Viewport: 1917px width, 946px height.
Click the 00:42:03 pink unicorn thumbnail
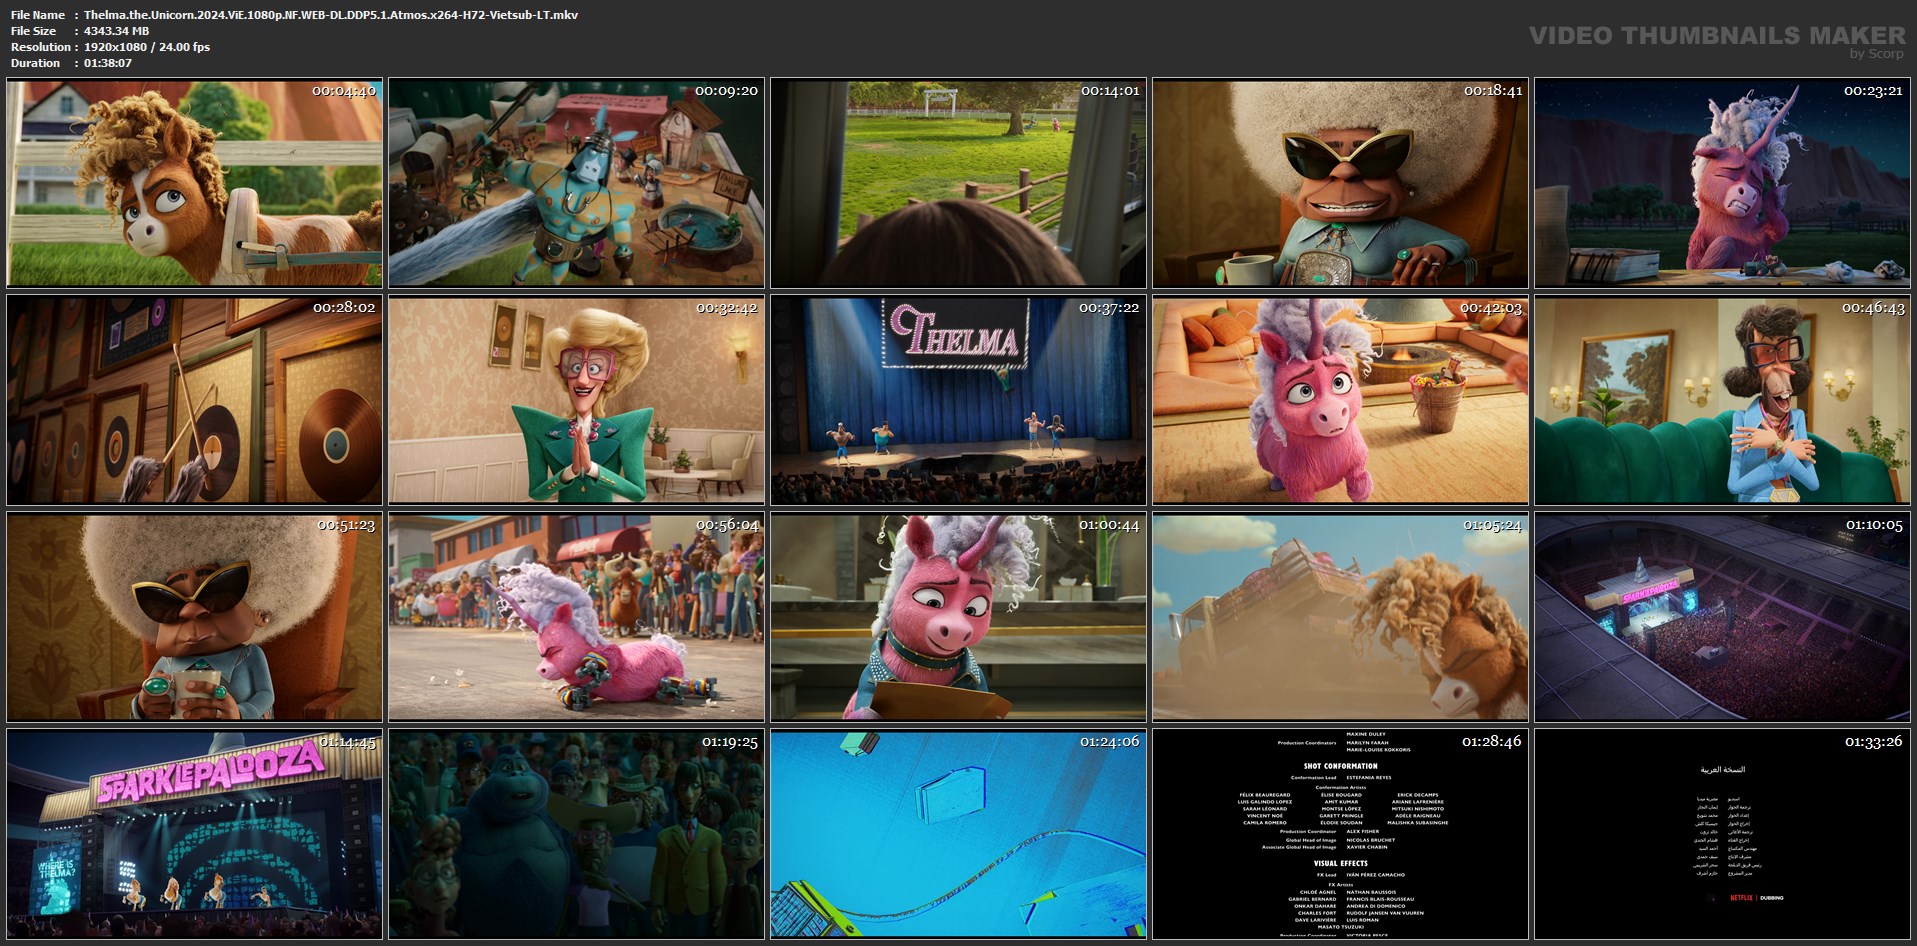(1340, 400)
